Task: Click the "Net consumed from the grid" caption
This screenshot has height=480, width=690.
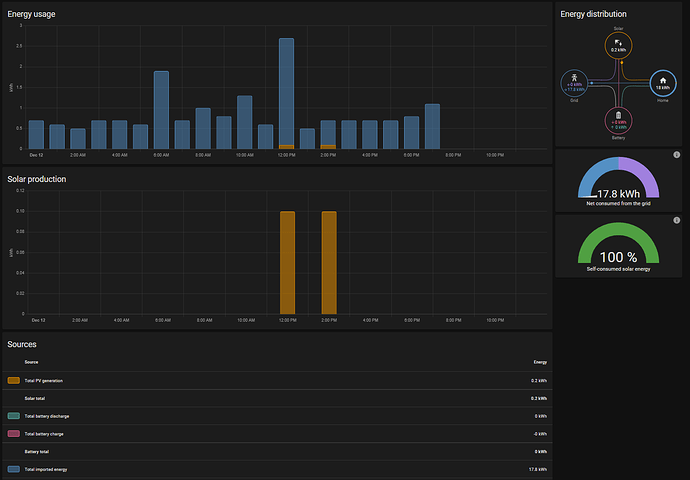Action: click(618, 204)
